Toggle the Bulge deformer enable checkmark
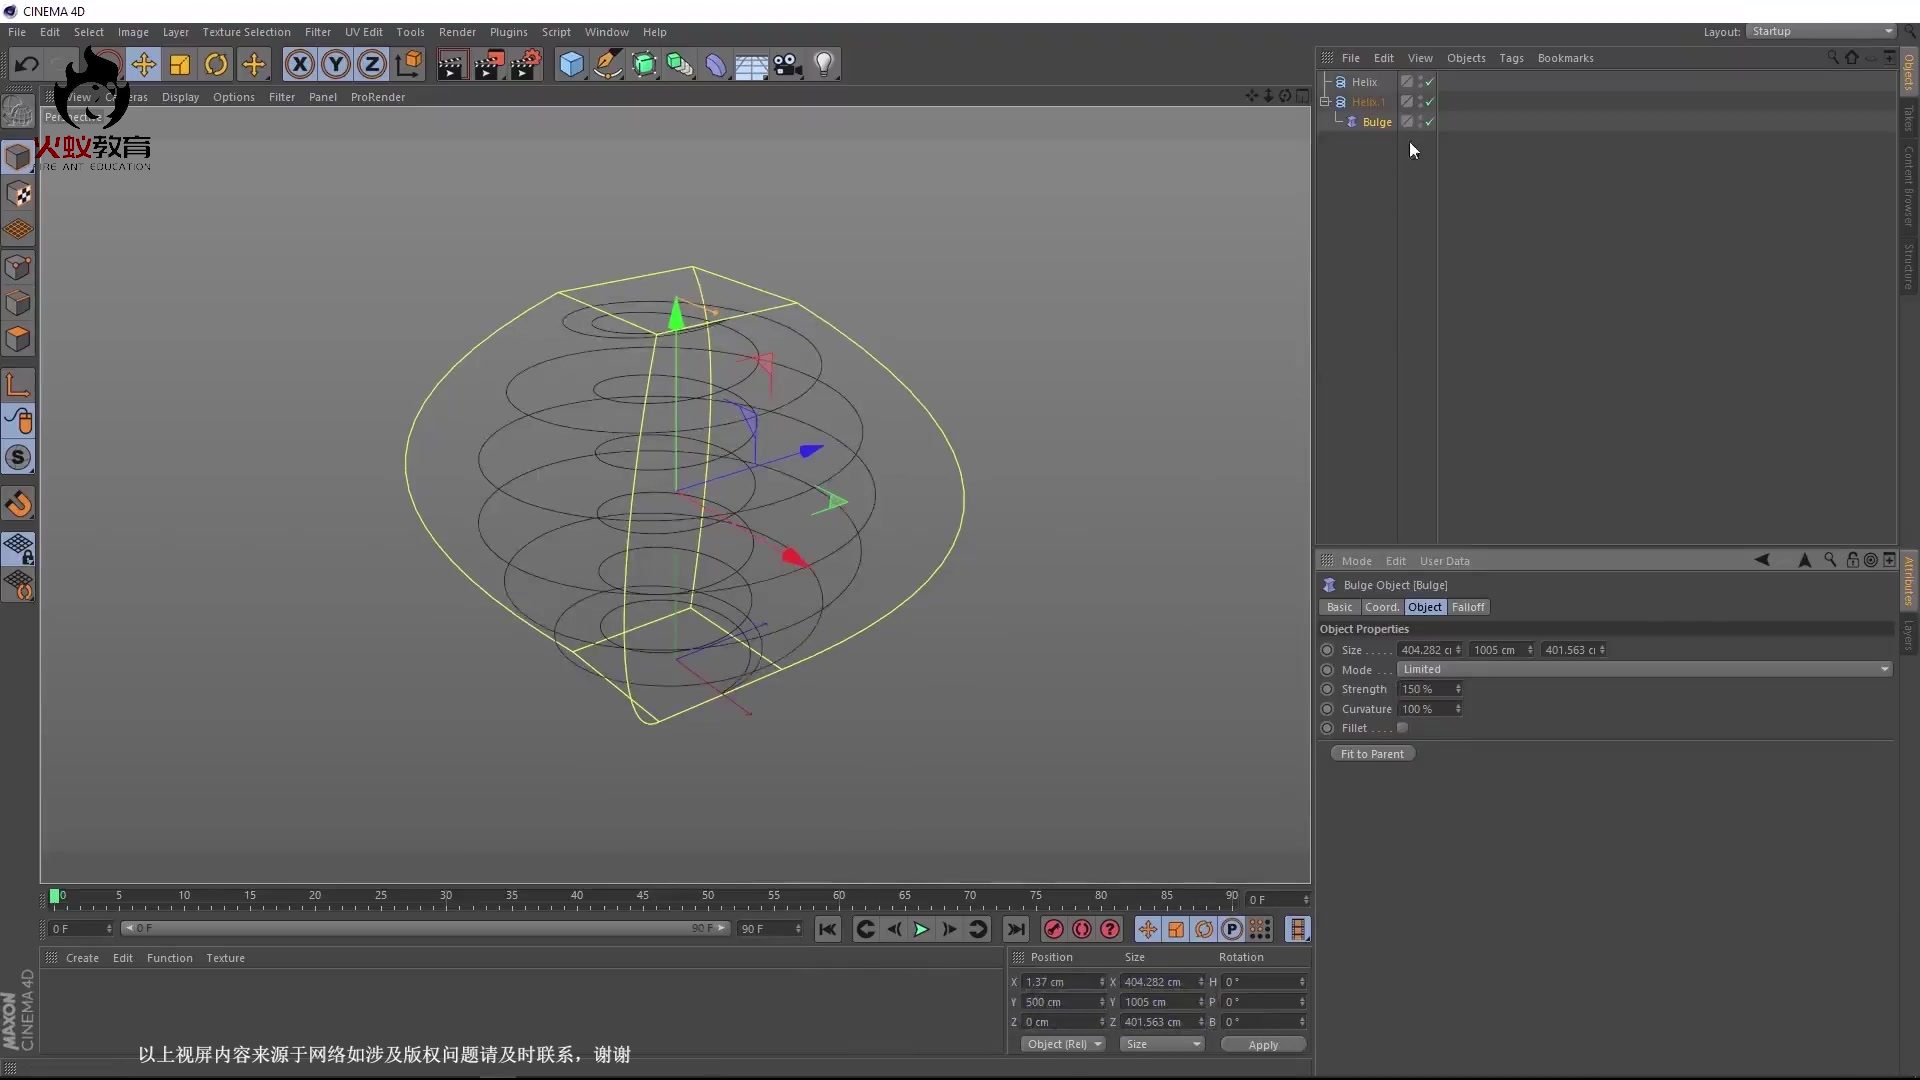Screen dimensions: 1920x1080 pyautogui.click(x=1429, y=122)
